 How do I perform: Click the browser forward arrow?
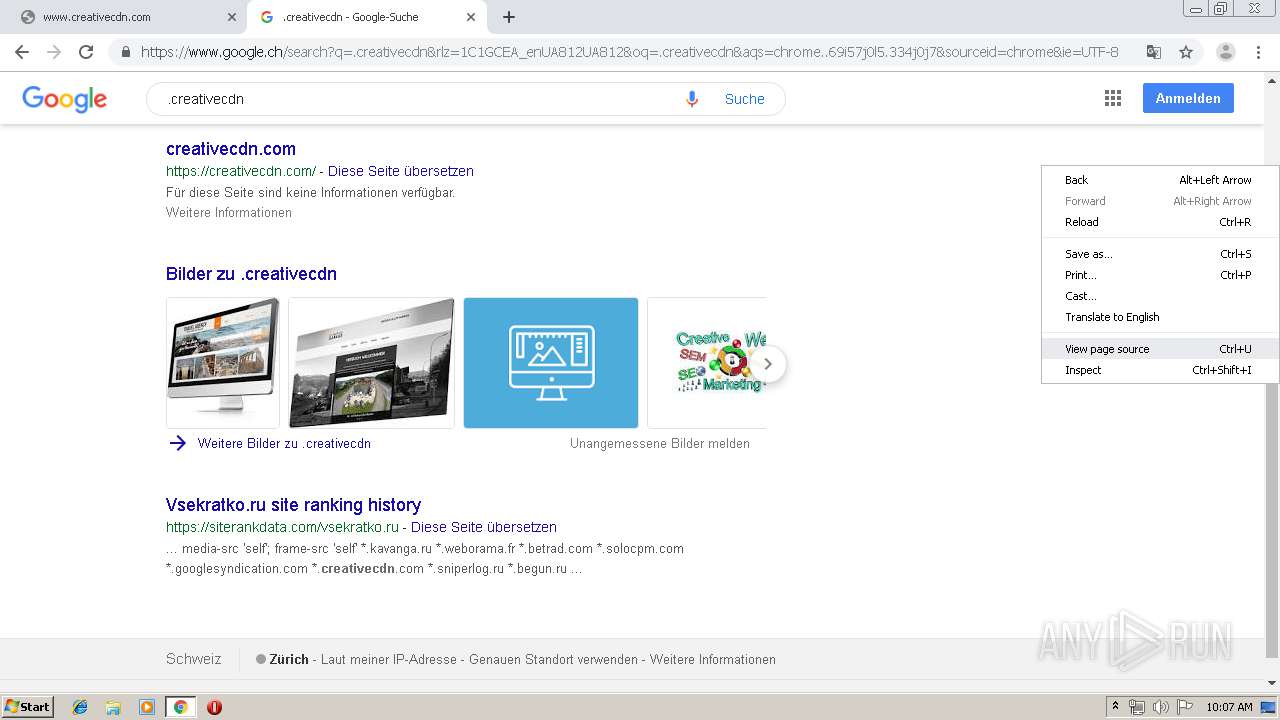tap(54, 52)
